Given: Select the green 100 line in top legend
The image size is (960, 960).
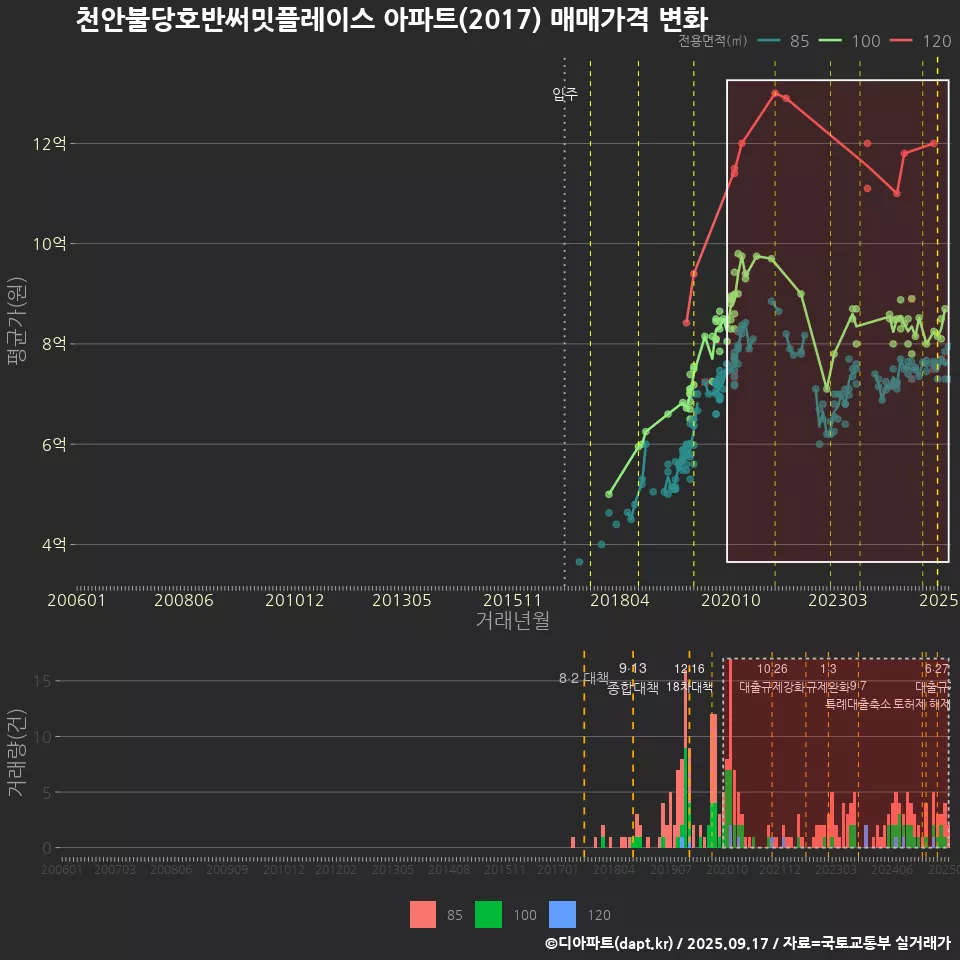Looking at the screenshot, I should [830, 41].
